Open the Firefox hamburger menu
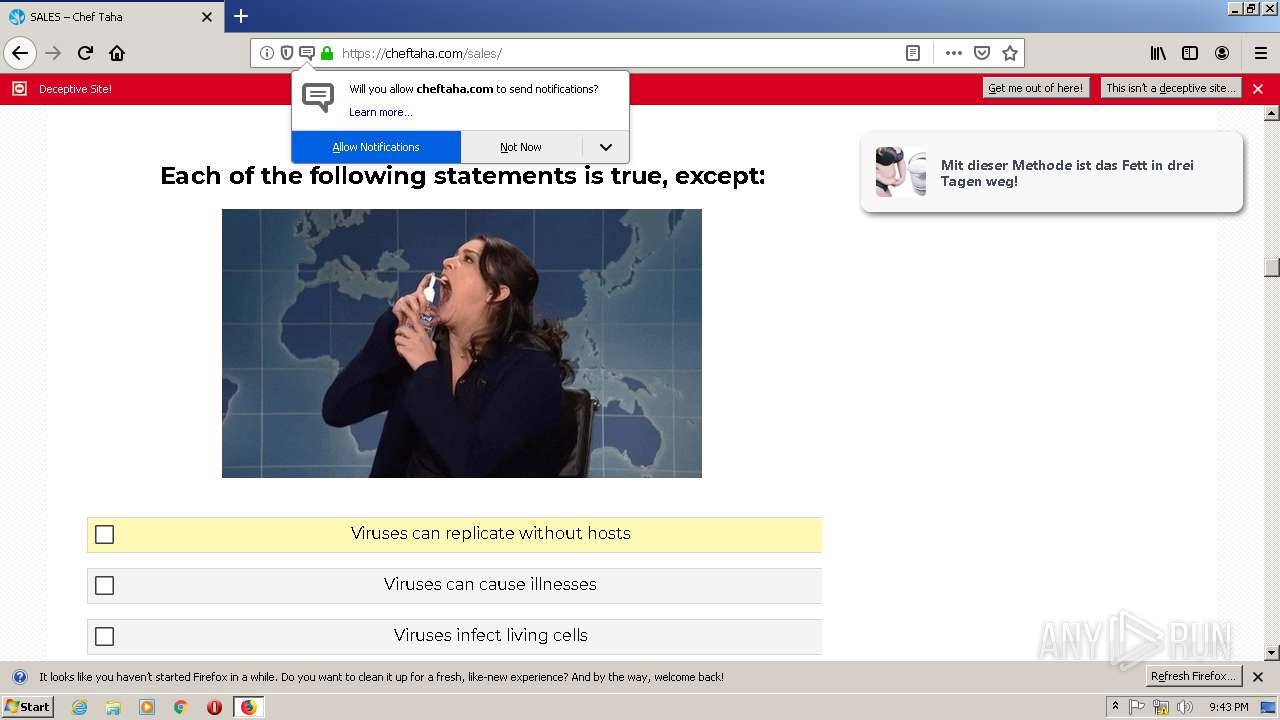1280x720 pixels. [1261, 53]
